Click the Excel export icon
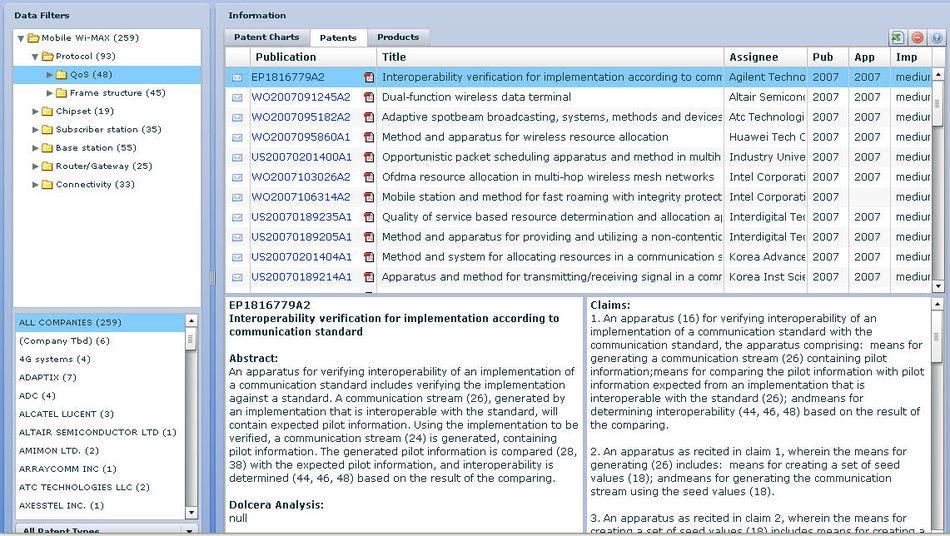The width and height of the screenshot is (950, 536). (x=899, y=38)
